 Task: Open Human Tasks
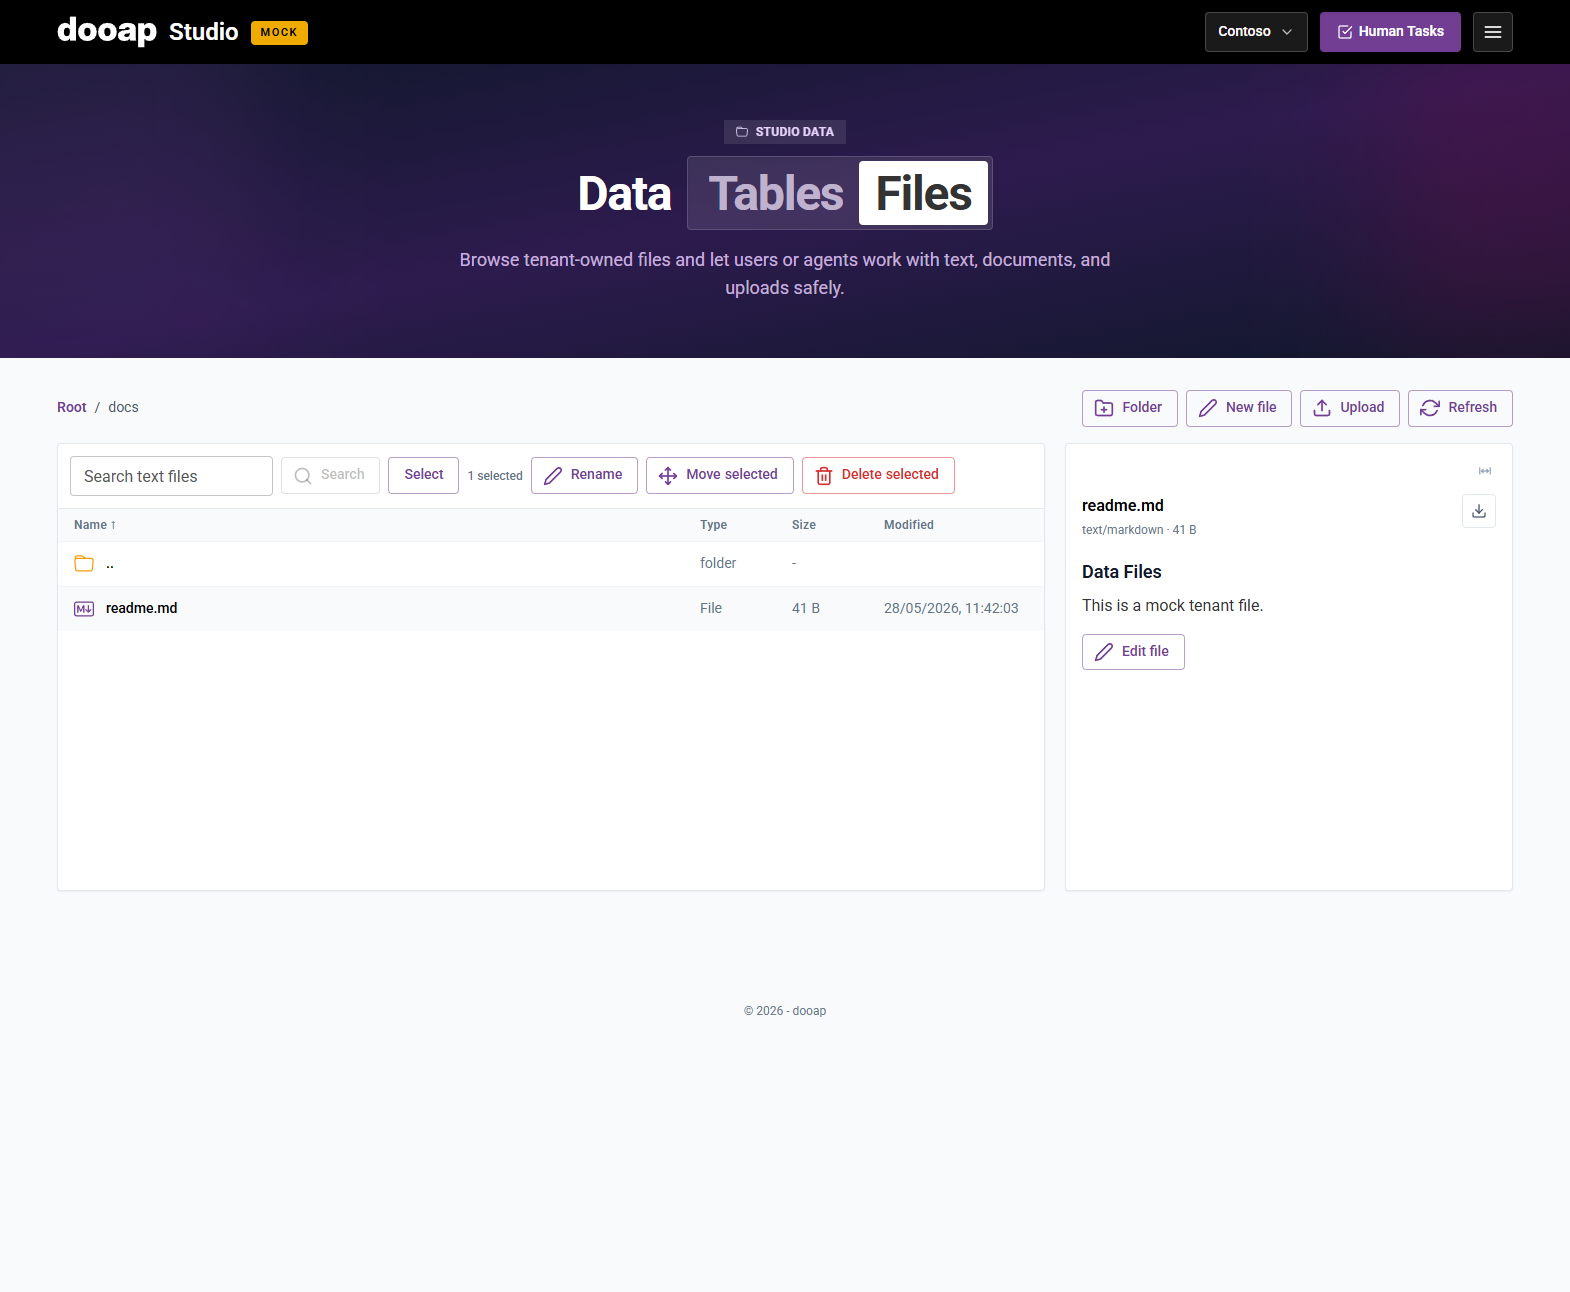pos(1389,32)
